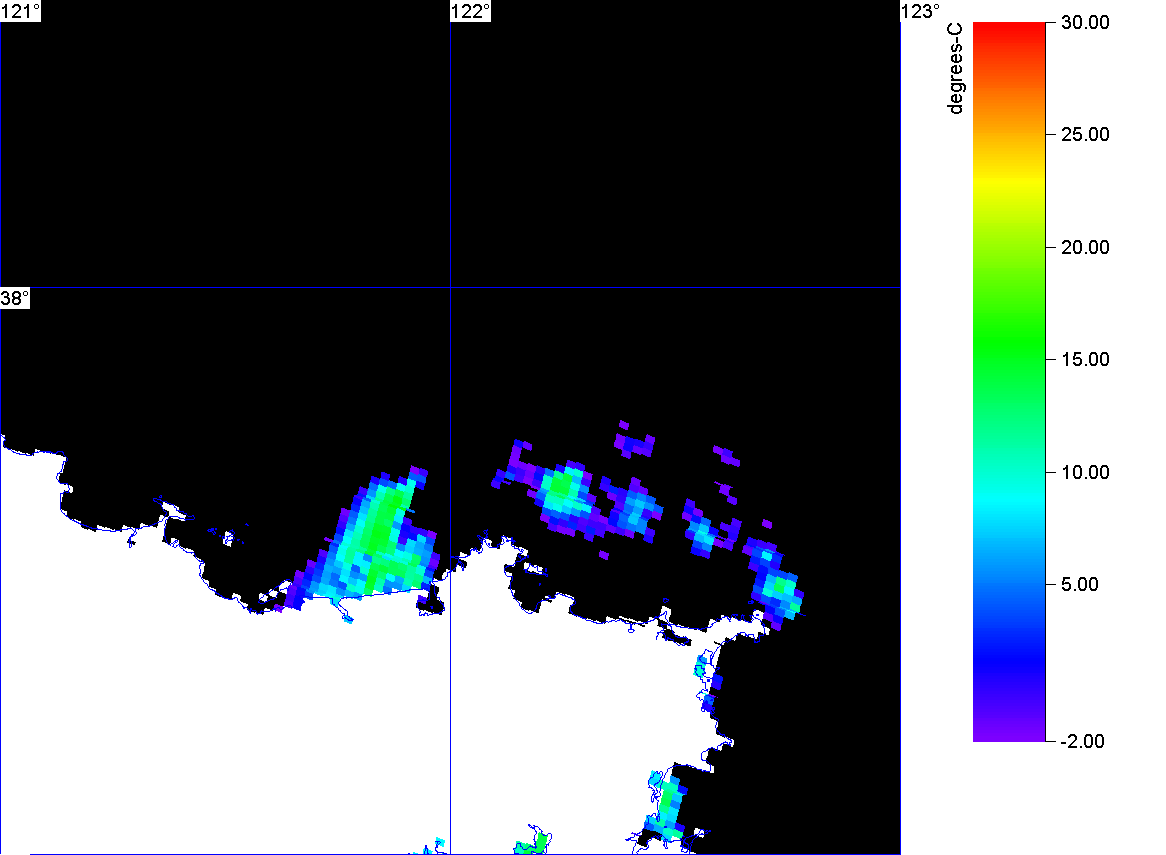This screenshot has width=1166, height=855.
Task: Click the 25.00 colorbar tick label
Action: (1085, 135)
